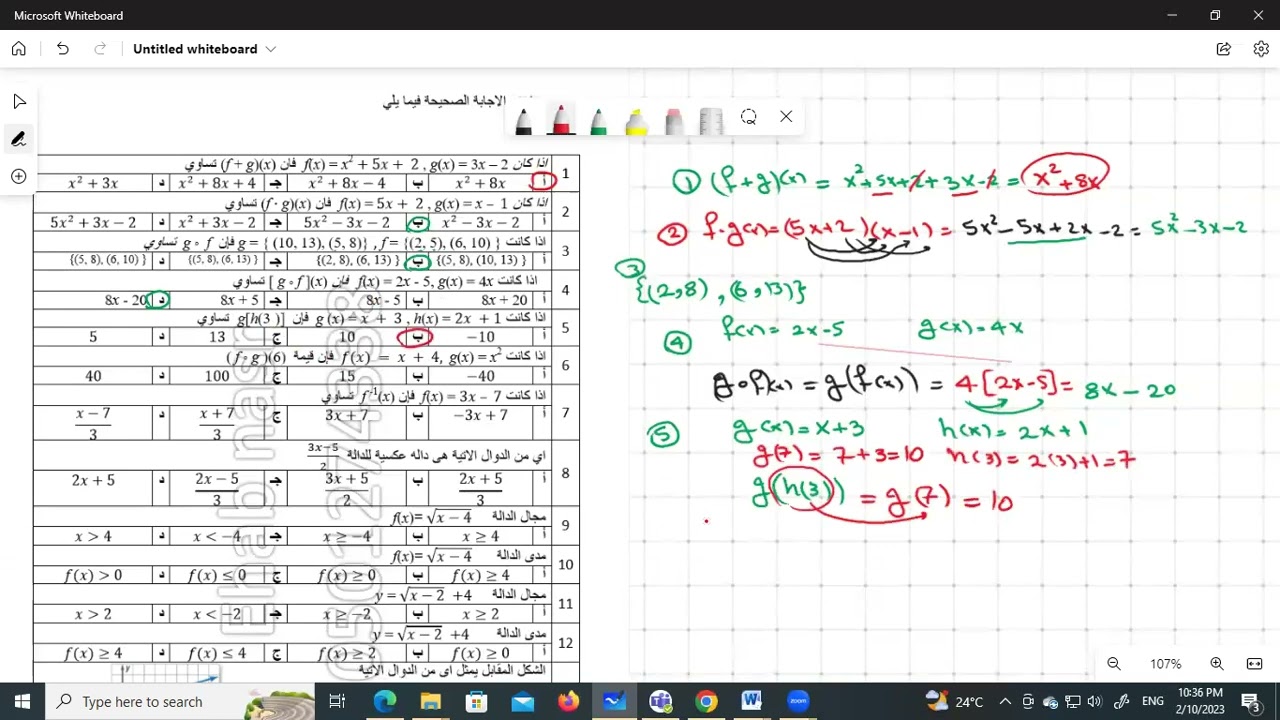Toggle the ruler tool
This screenshot has height=720, width=1280.
pos(711,121)
